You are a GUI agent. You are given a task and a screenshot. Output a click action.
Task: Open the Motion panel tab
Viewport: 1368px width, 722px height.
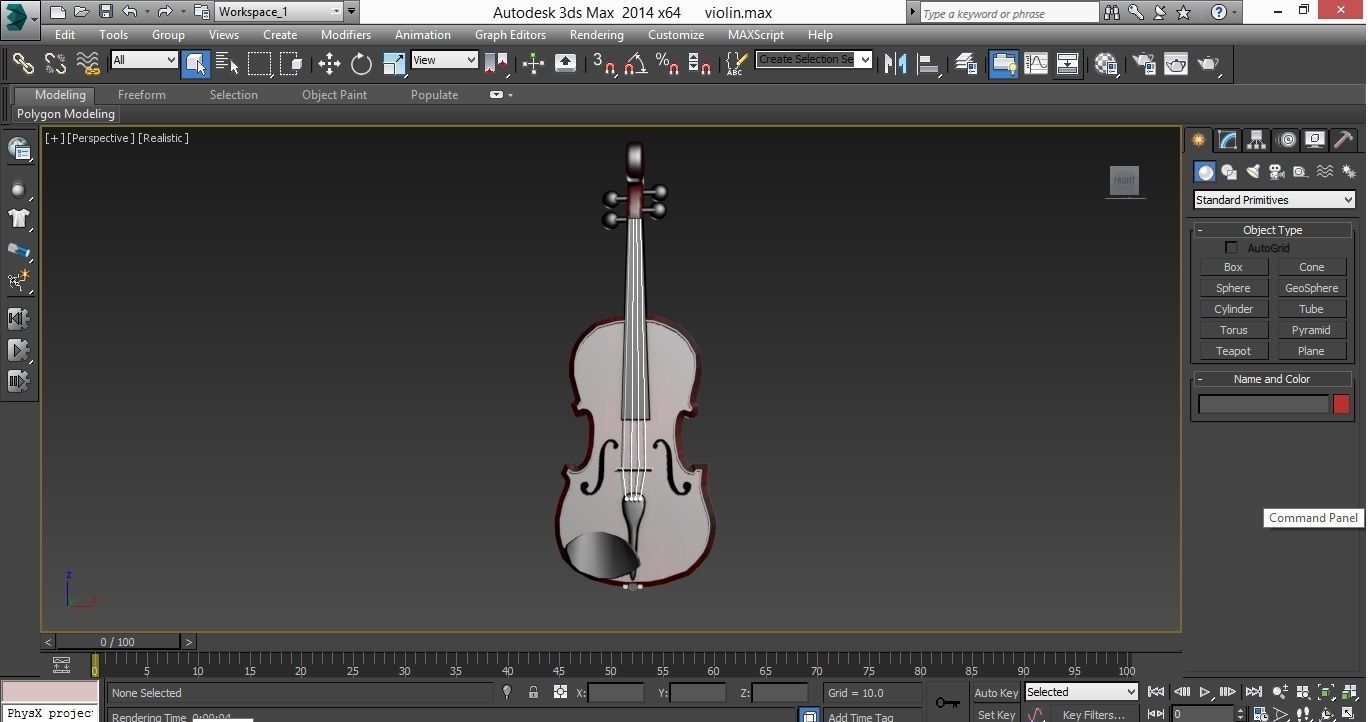[1286, 140]
